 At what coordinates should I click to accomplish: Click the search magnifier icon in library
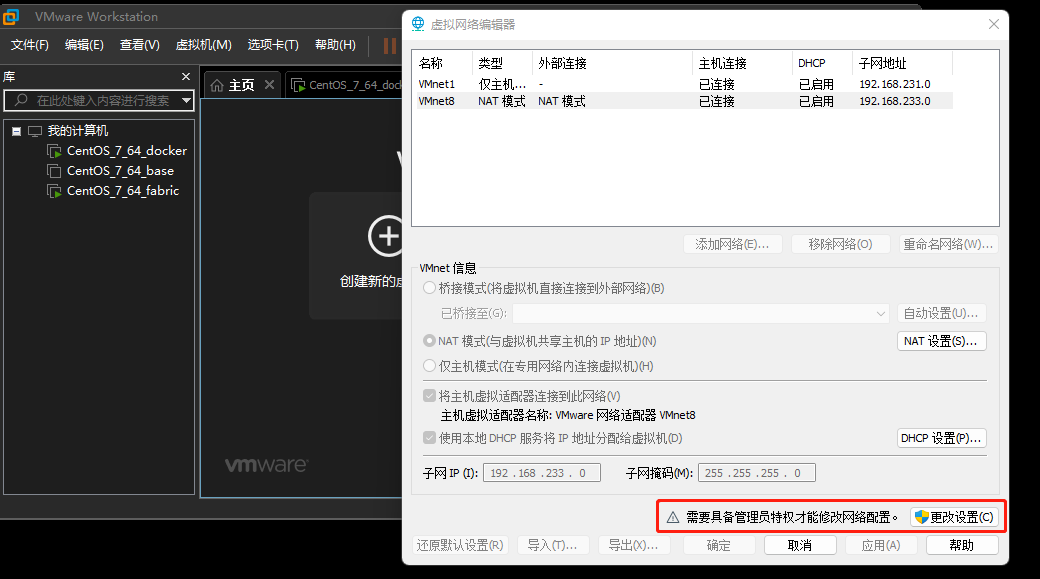[21, 100]
